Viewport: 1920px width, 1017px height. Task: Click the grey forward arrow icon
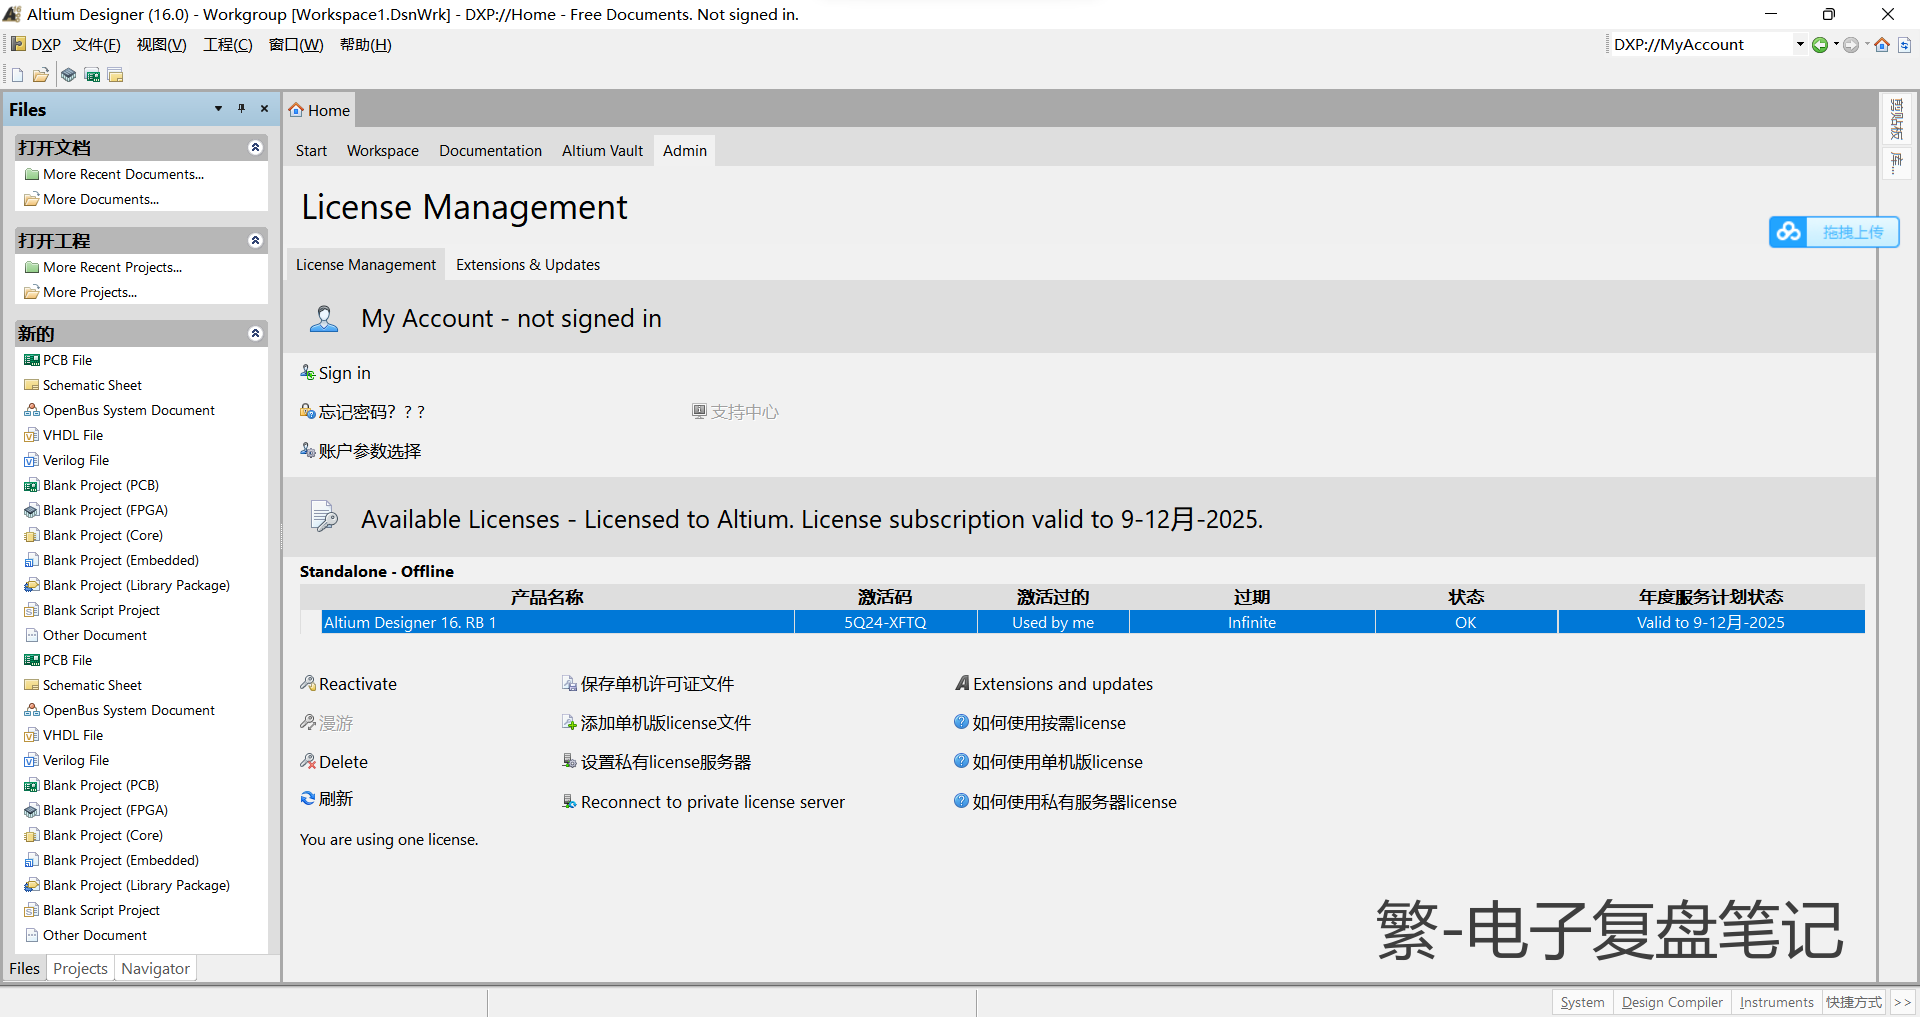click(x=1851, y=44)
